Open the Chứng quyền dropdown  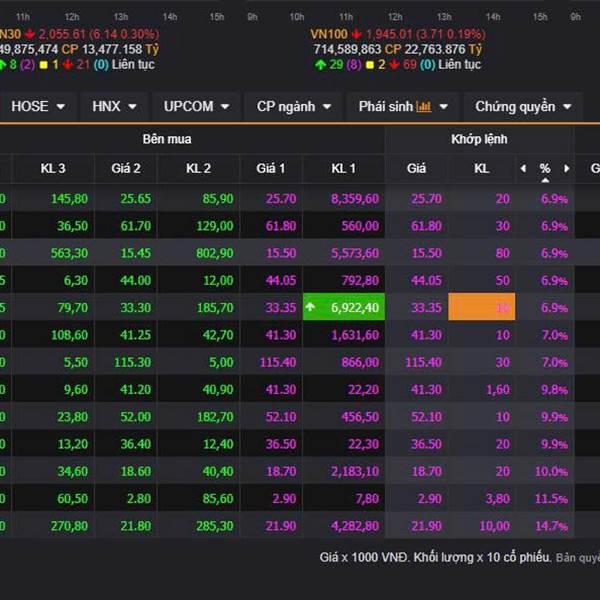point(523,106)
